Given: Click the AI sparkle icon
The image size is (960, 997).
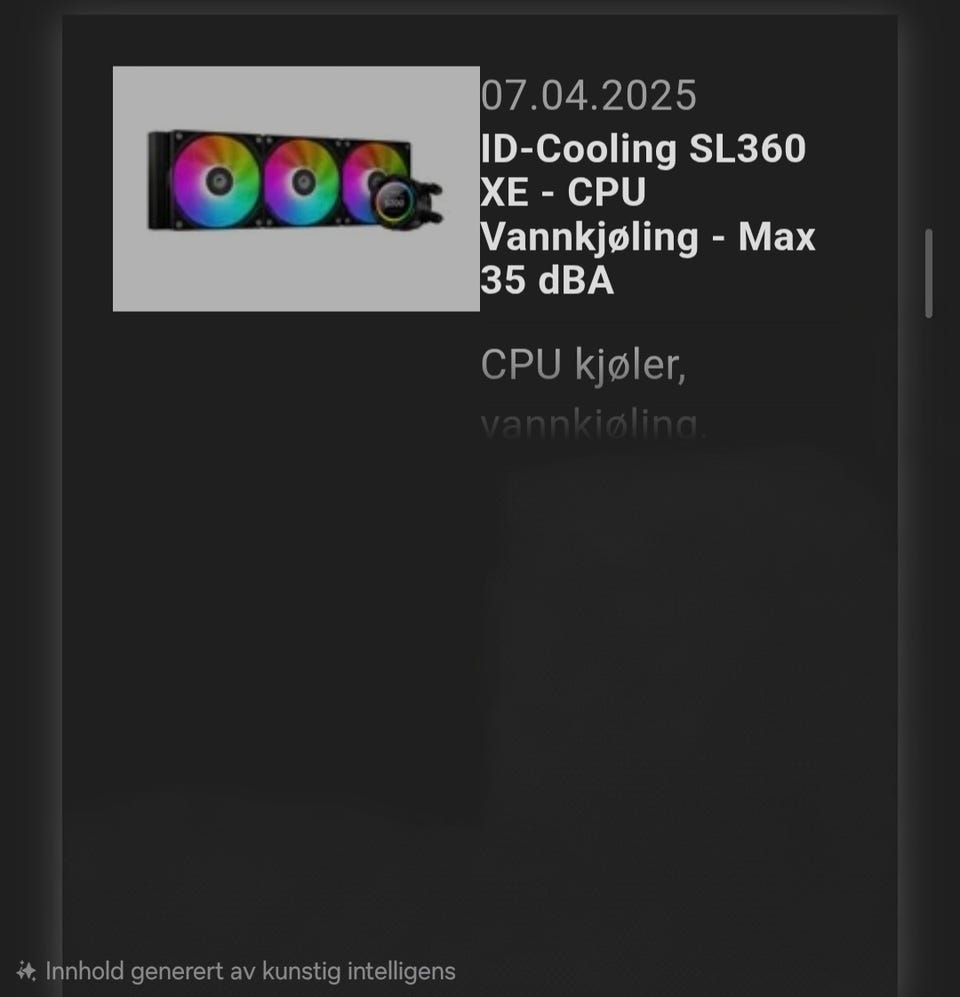Looking at the screenshot, I should coord(26,971).
